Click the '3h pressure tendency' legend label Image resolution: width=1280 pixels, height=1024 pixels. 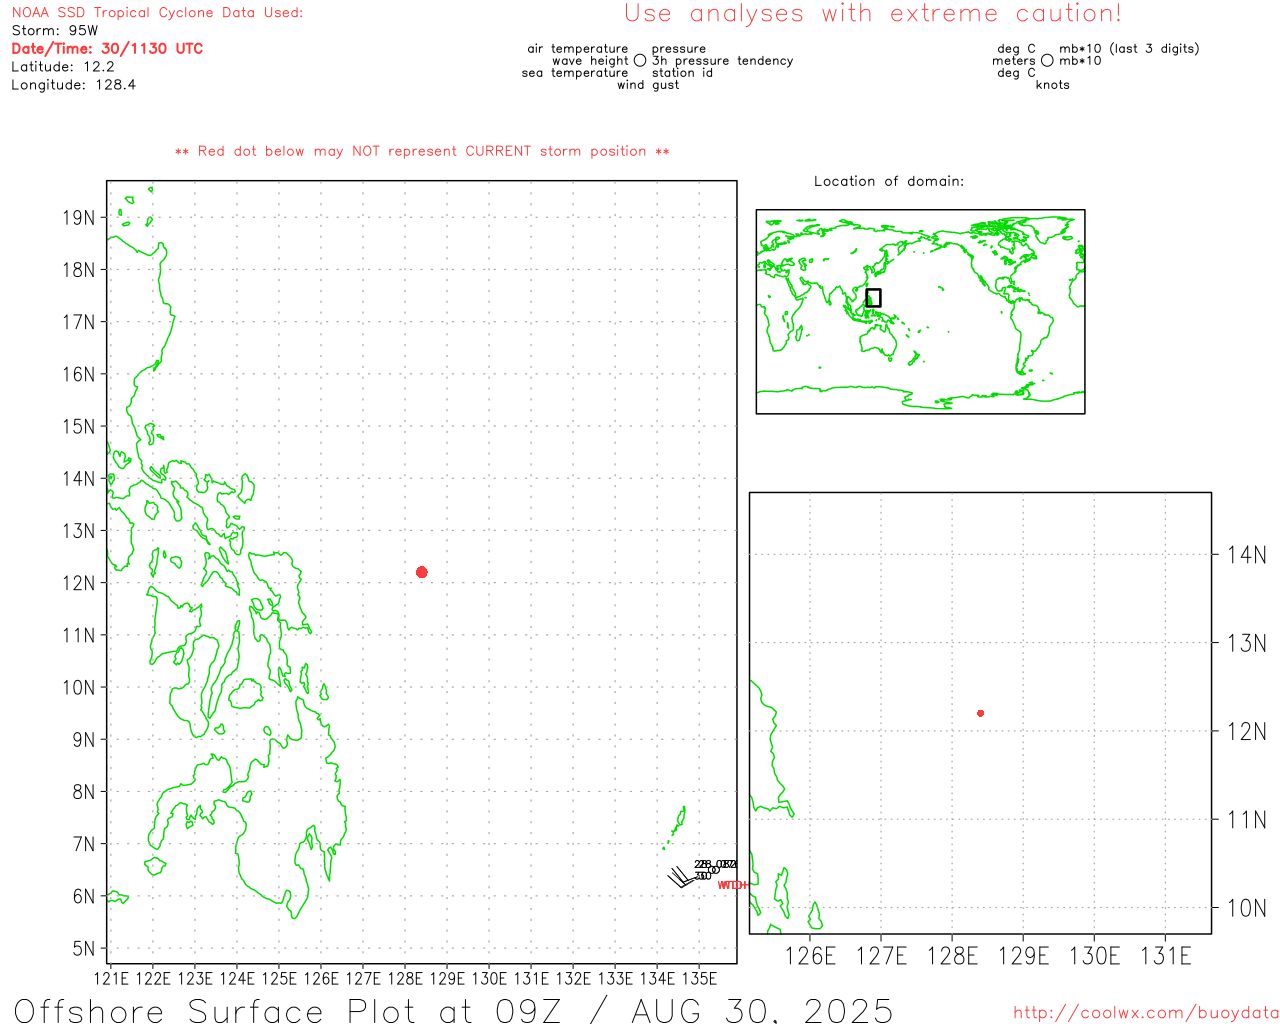click(722, 61)
